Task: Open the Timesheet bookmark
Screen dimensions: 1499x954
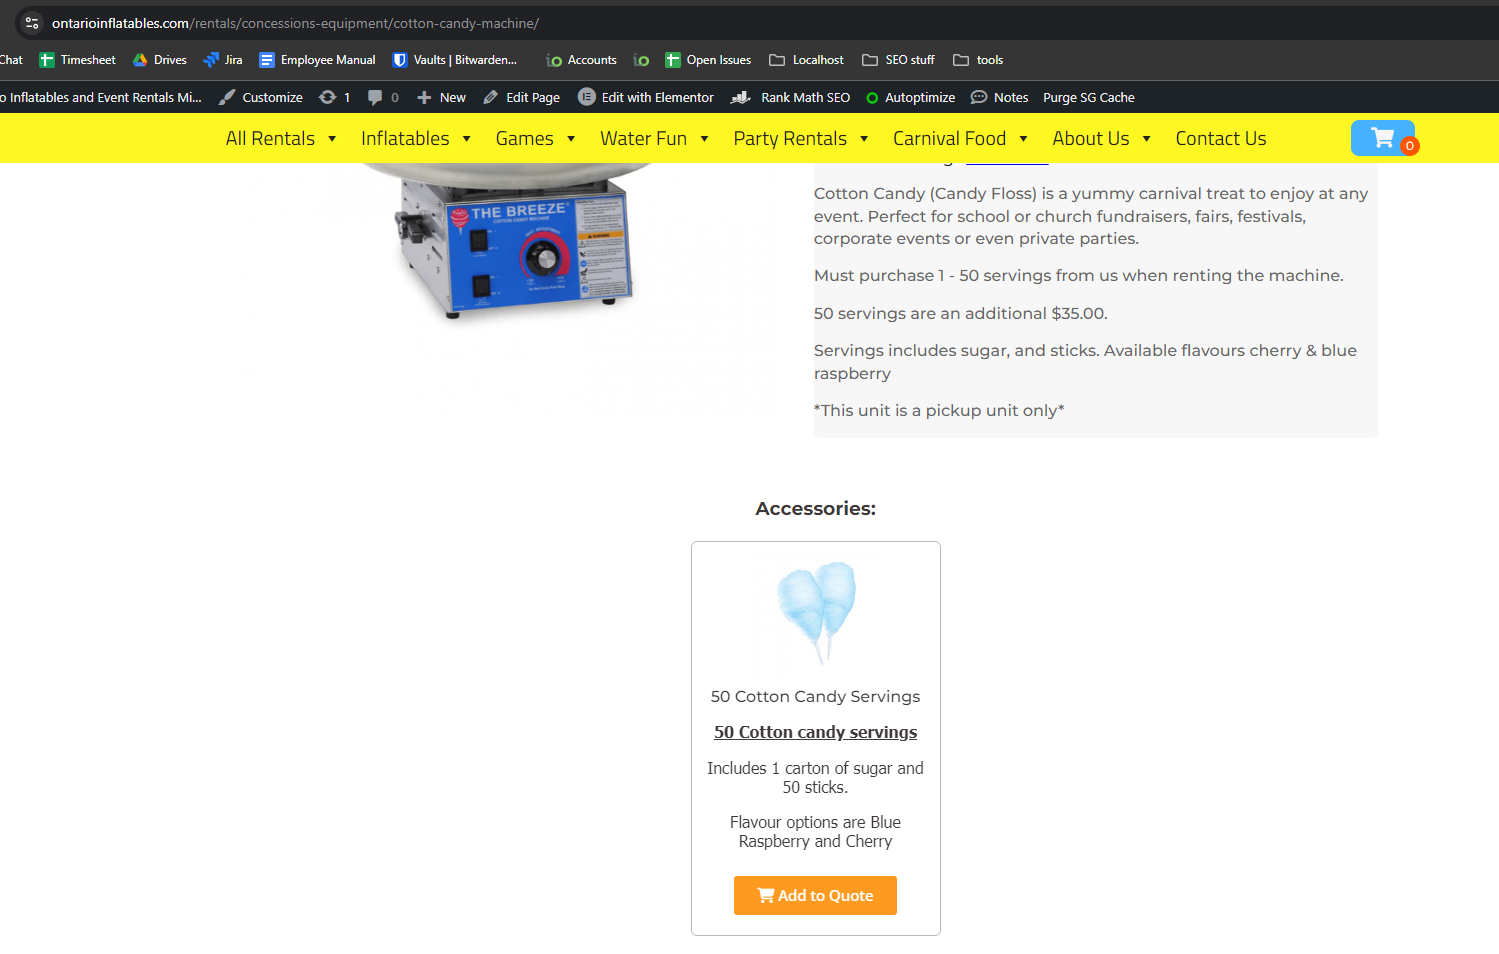Action: click(77, 60)
